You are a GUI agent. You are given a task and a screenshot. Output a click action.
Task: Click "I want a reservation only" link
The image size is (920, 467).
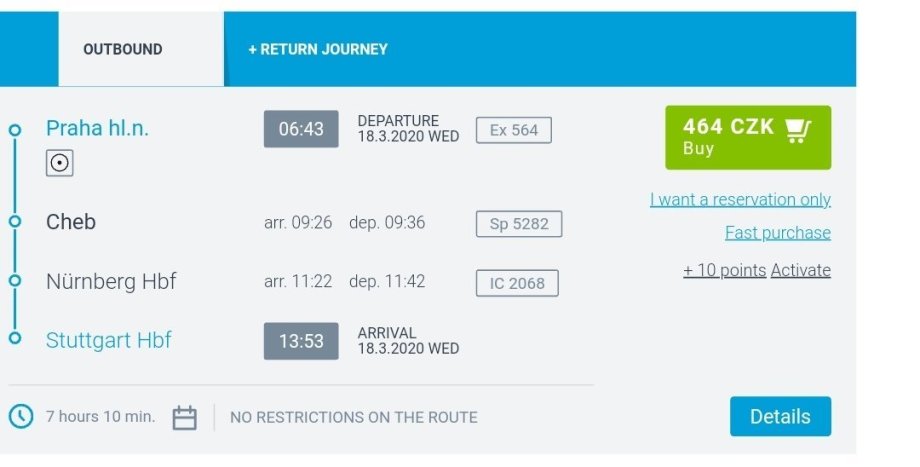[740, 200]
